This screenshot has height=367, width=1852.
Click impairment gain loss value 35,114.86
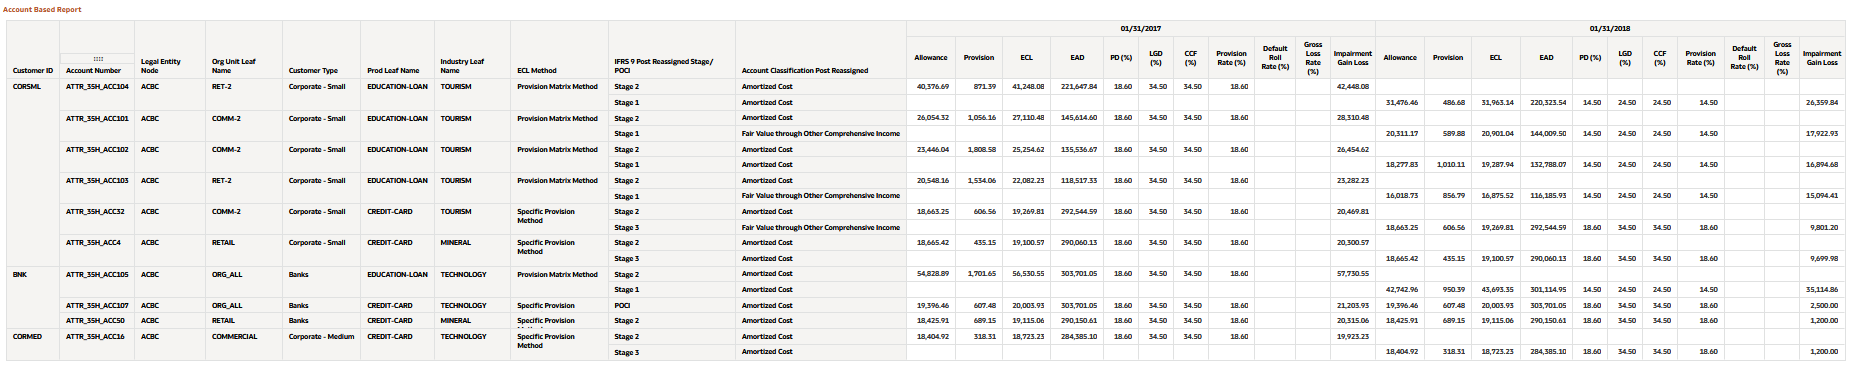1821,290
